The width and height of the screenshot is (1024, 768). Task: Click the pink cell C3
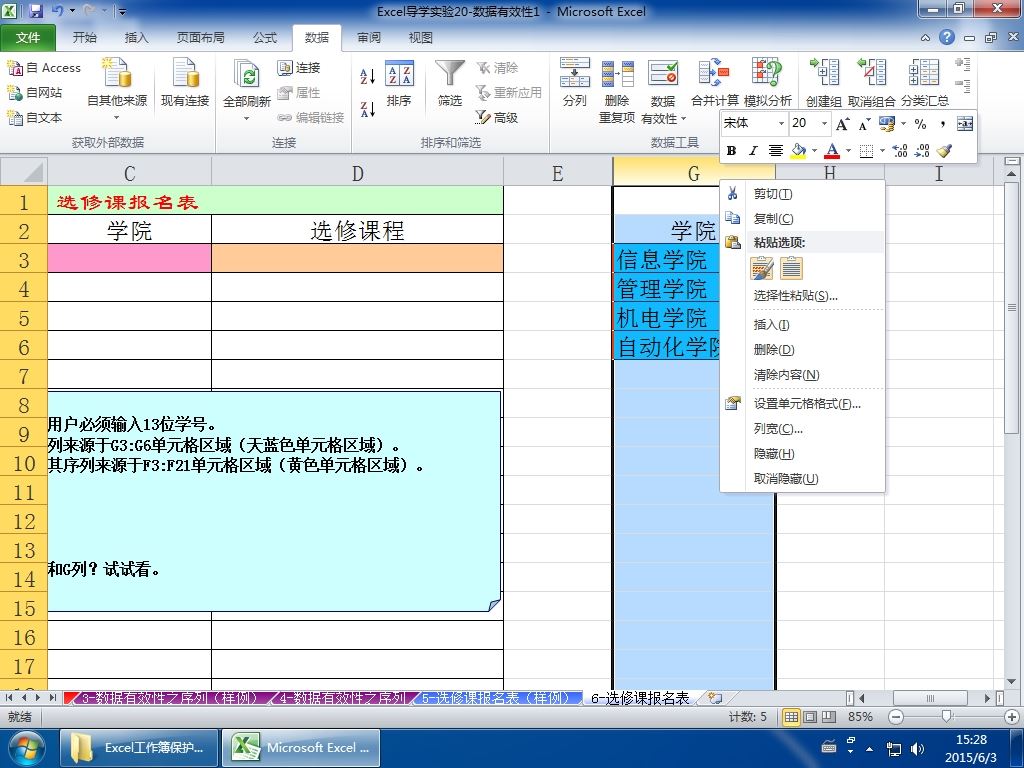(129, 258)
